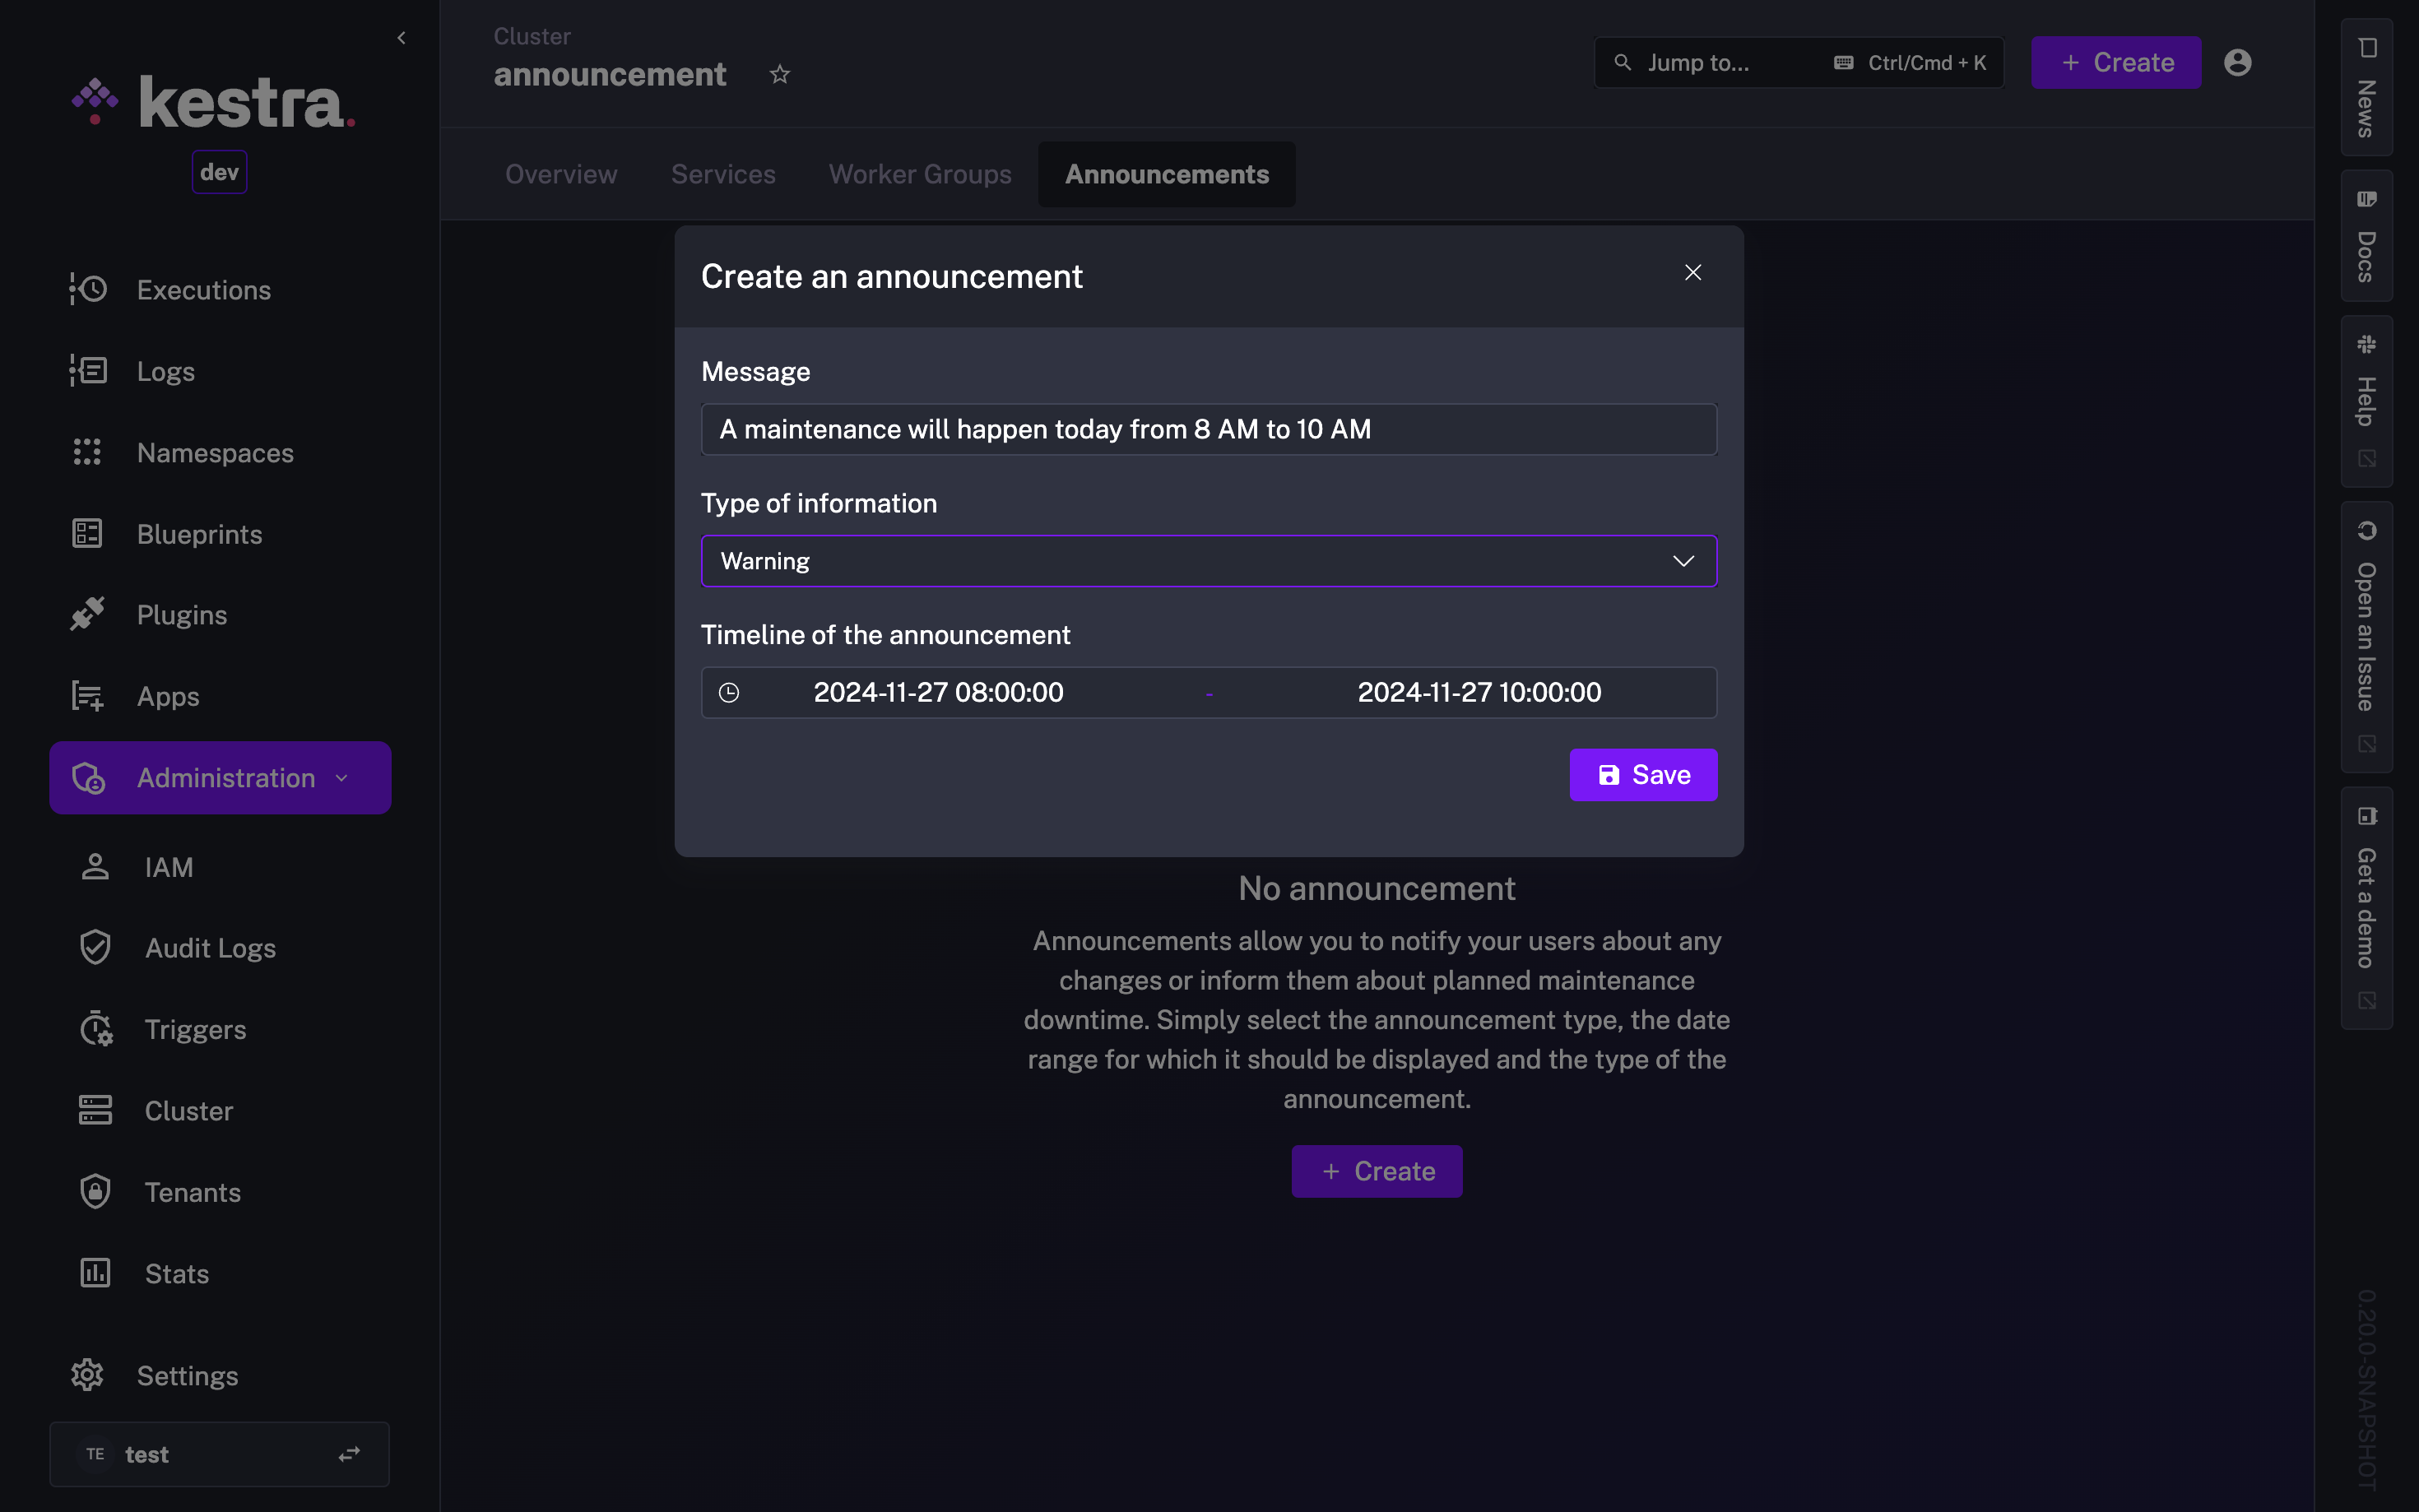2419x1512 pixels.
Task: Switch tenant using the test swap arrows
Action: (349, 1454)
